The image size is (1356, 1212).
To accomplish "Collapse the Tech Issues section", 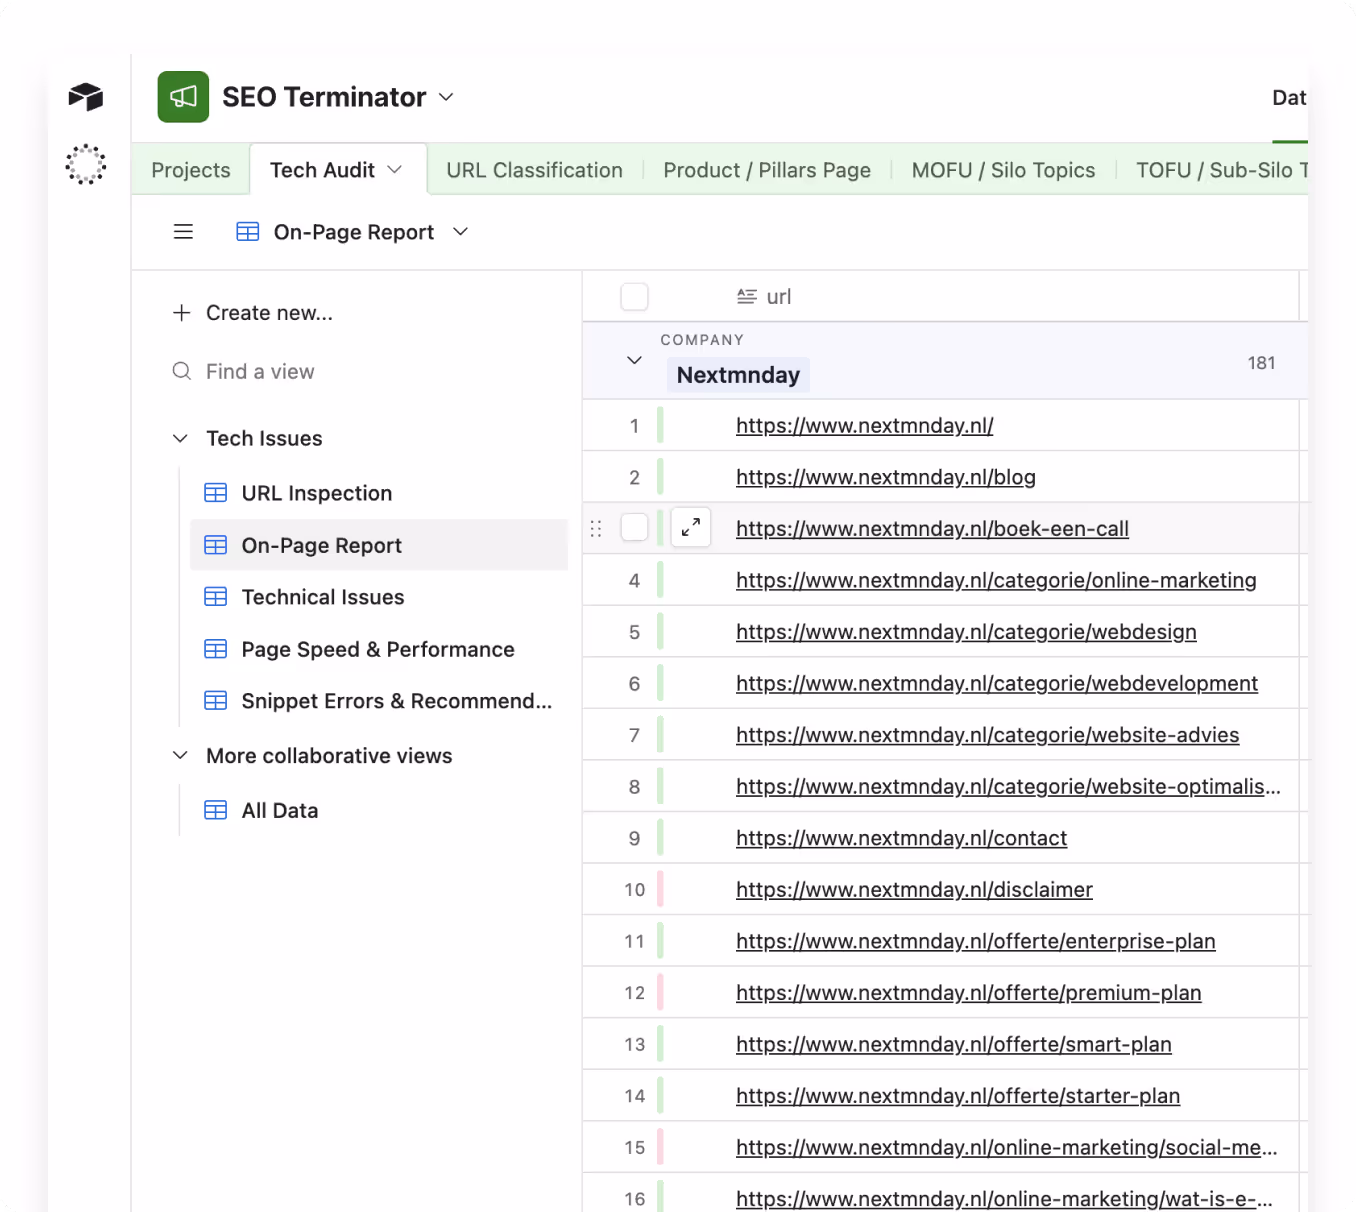I will pos(180,438).
